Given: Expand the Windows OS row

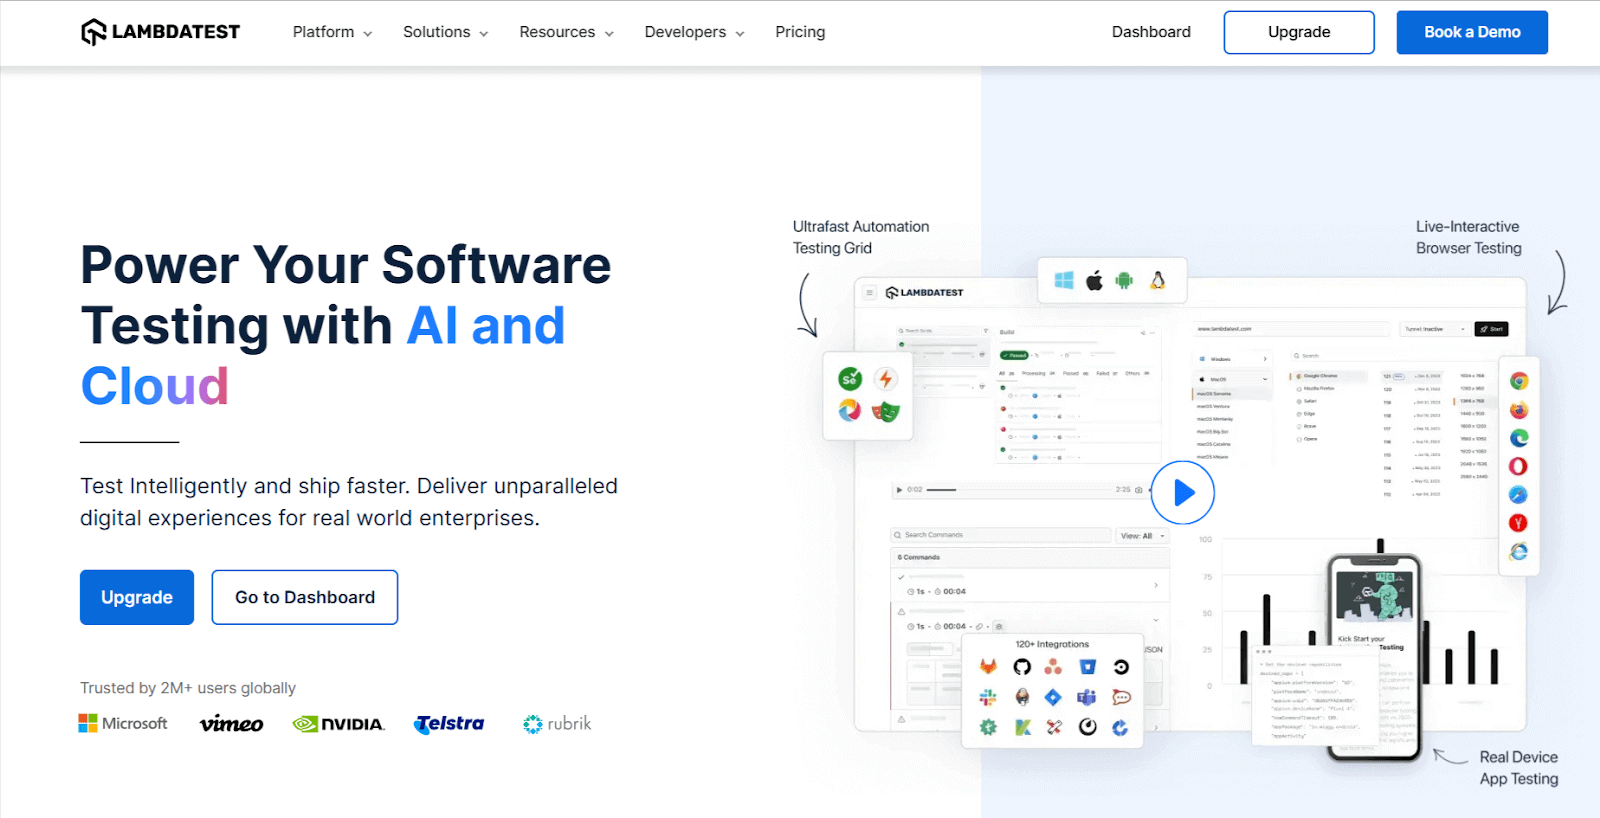Looking at the screenshot, I should point(1232,359).
